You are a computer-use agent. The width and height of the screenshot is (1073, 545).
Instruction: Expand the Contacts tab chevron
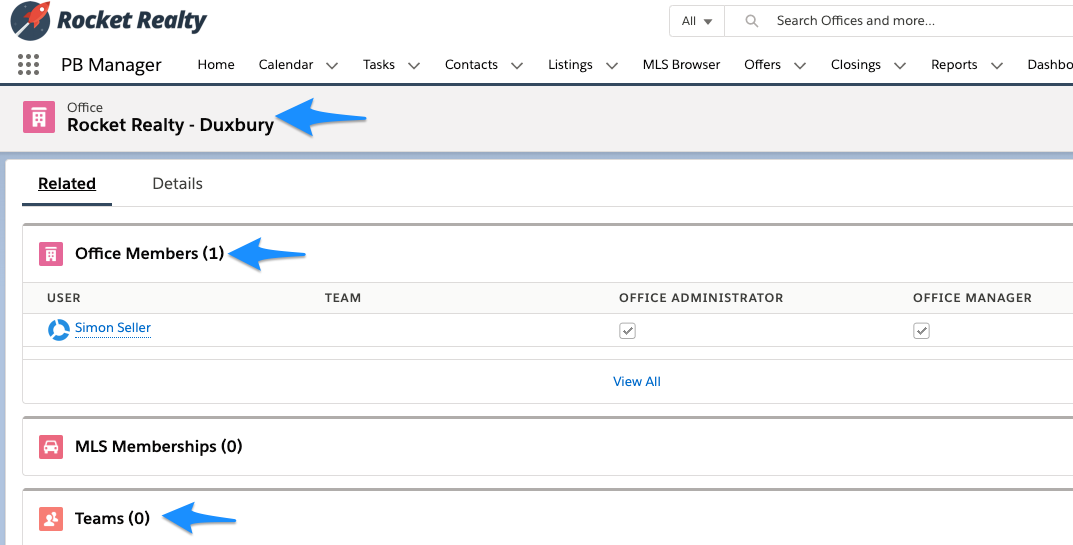517,66
